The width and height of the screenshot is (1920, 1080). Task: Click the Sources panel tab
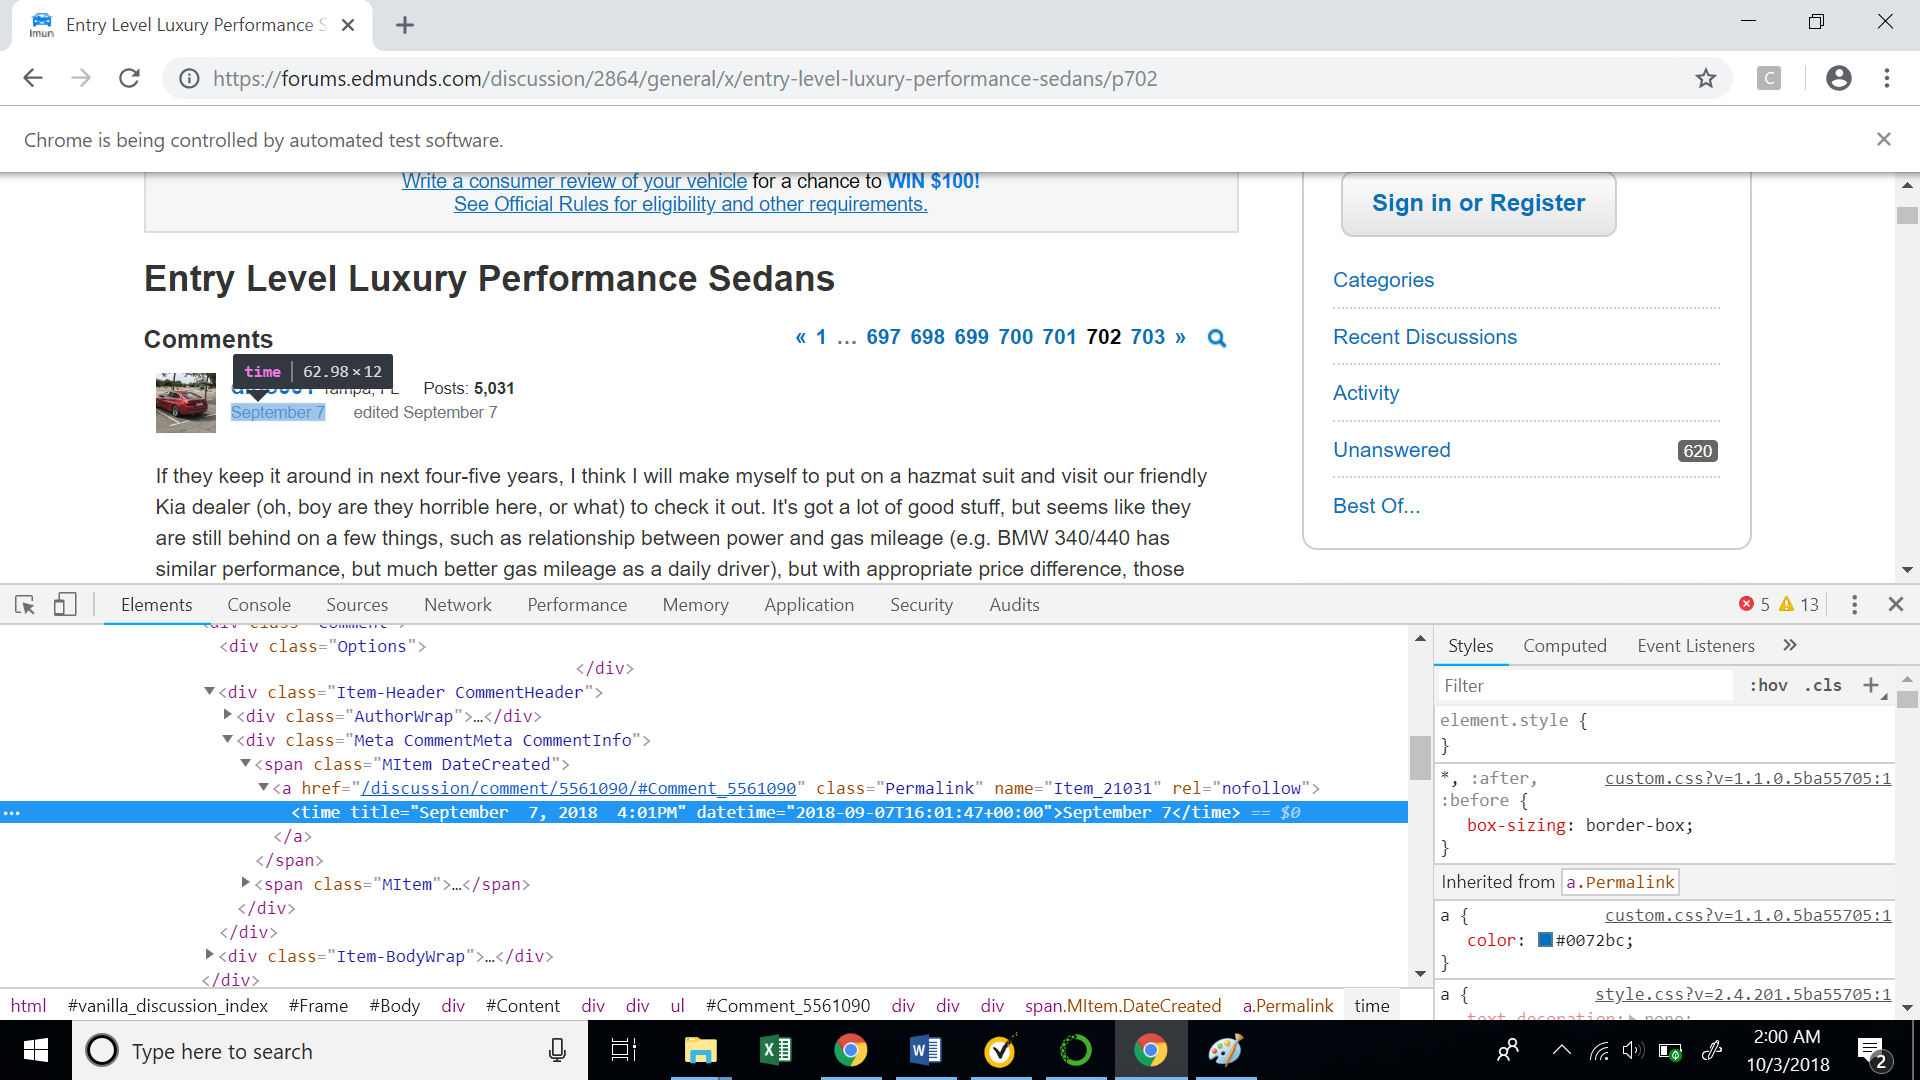coord(356,604)
